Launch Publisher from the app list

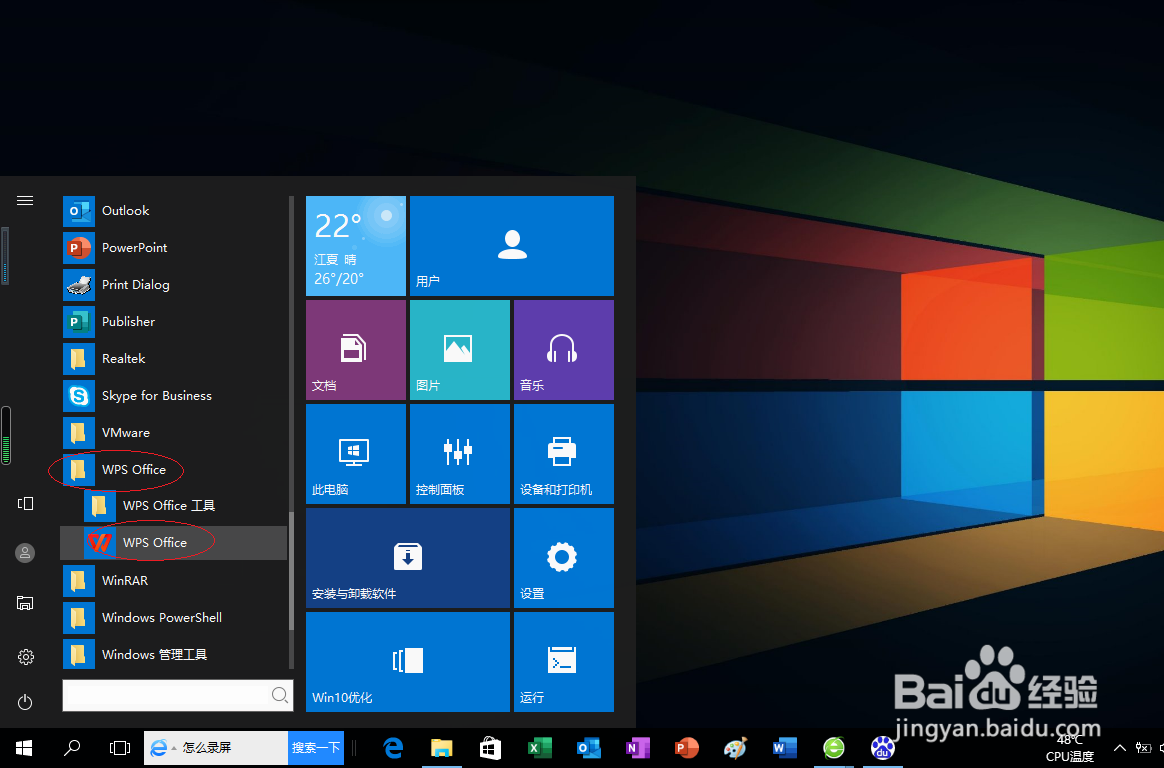[x=174, y=321]
